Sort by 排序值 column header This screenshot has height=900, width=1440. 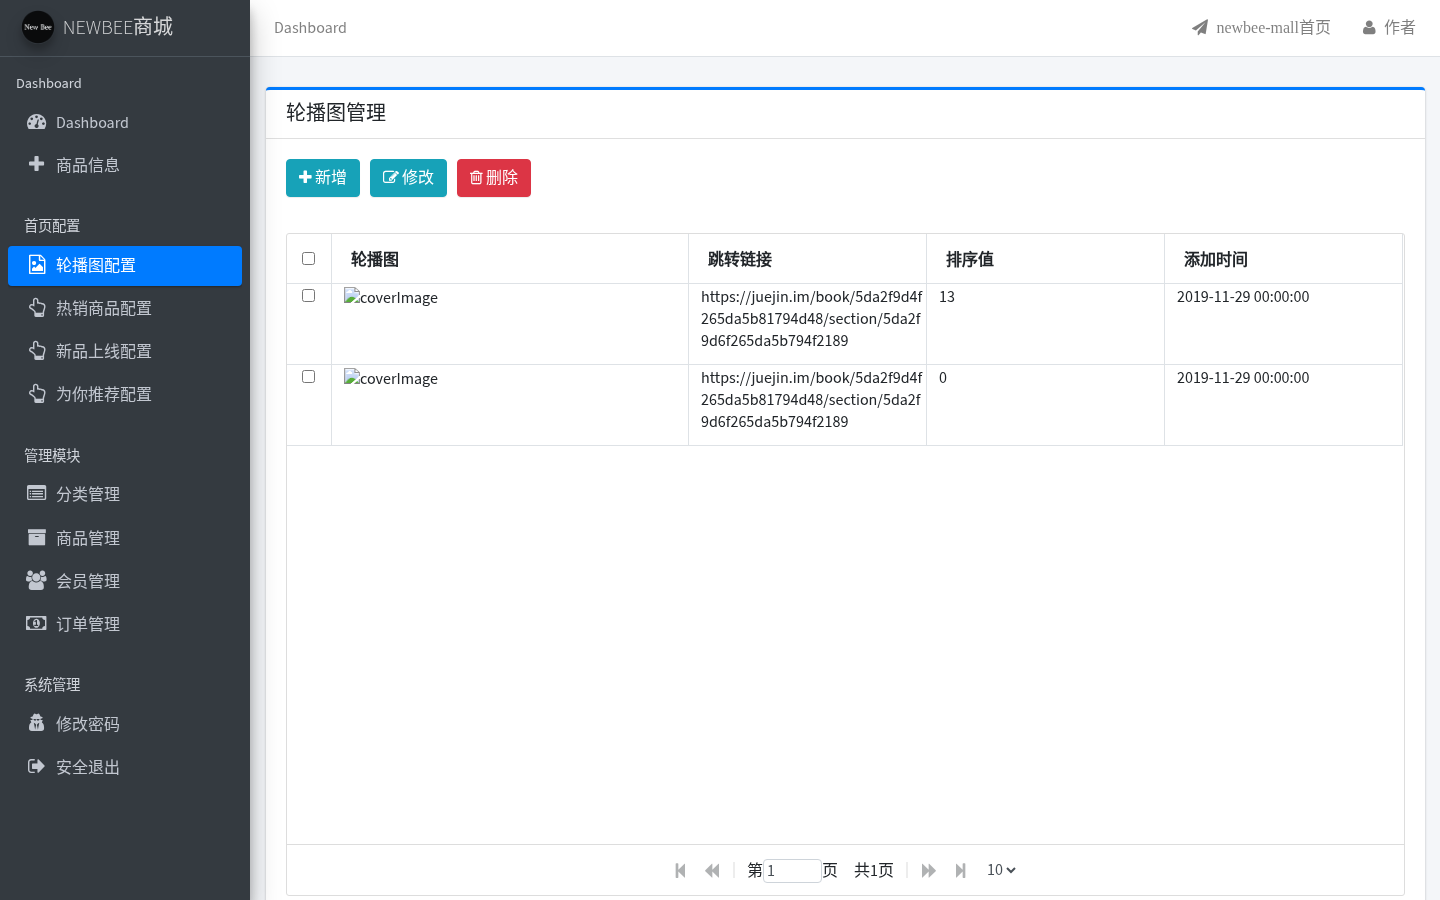pyautogui.click(x=1045, y=259)
